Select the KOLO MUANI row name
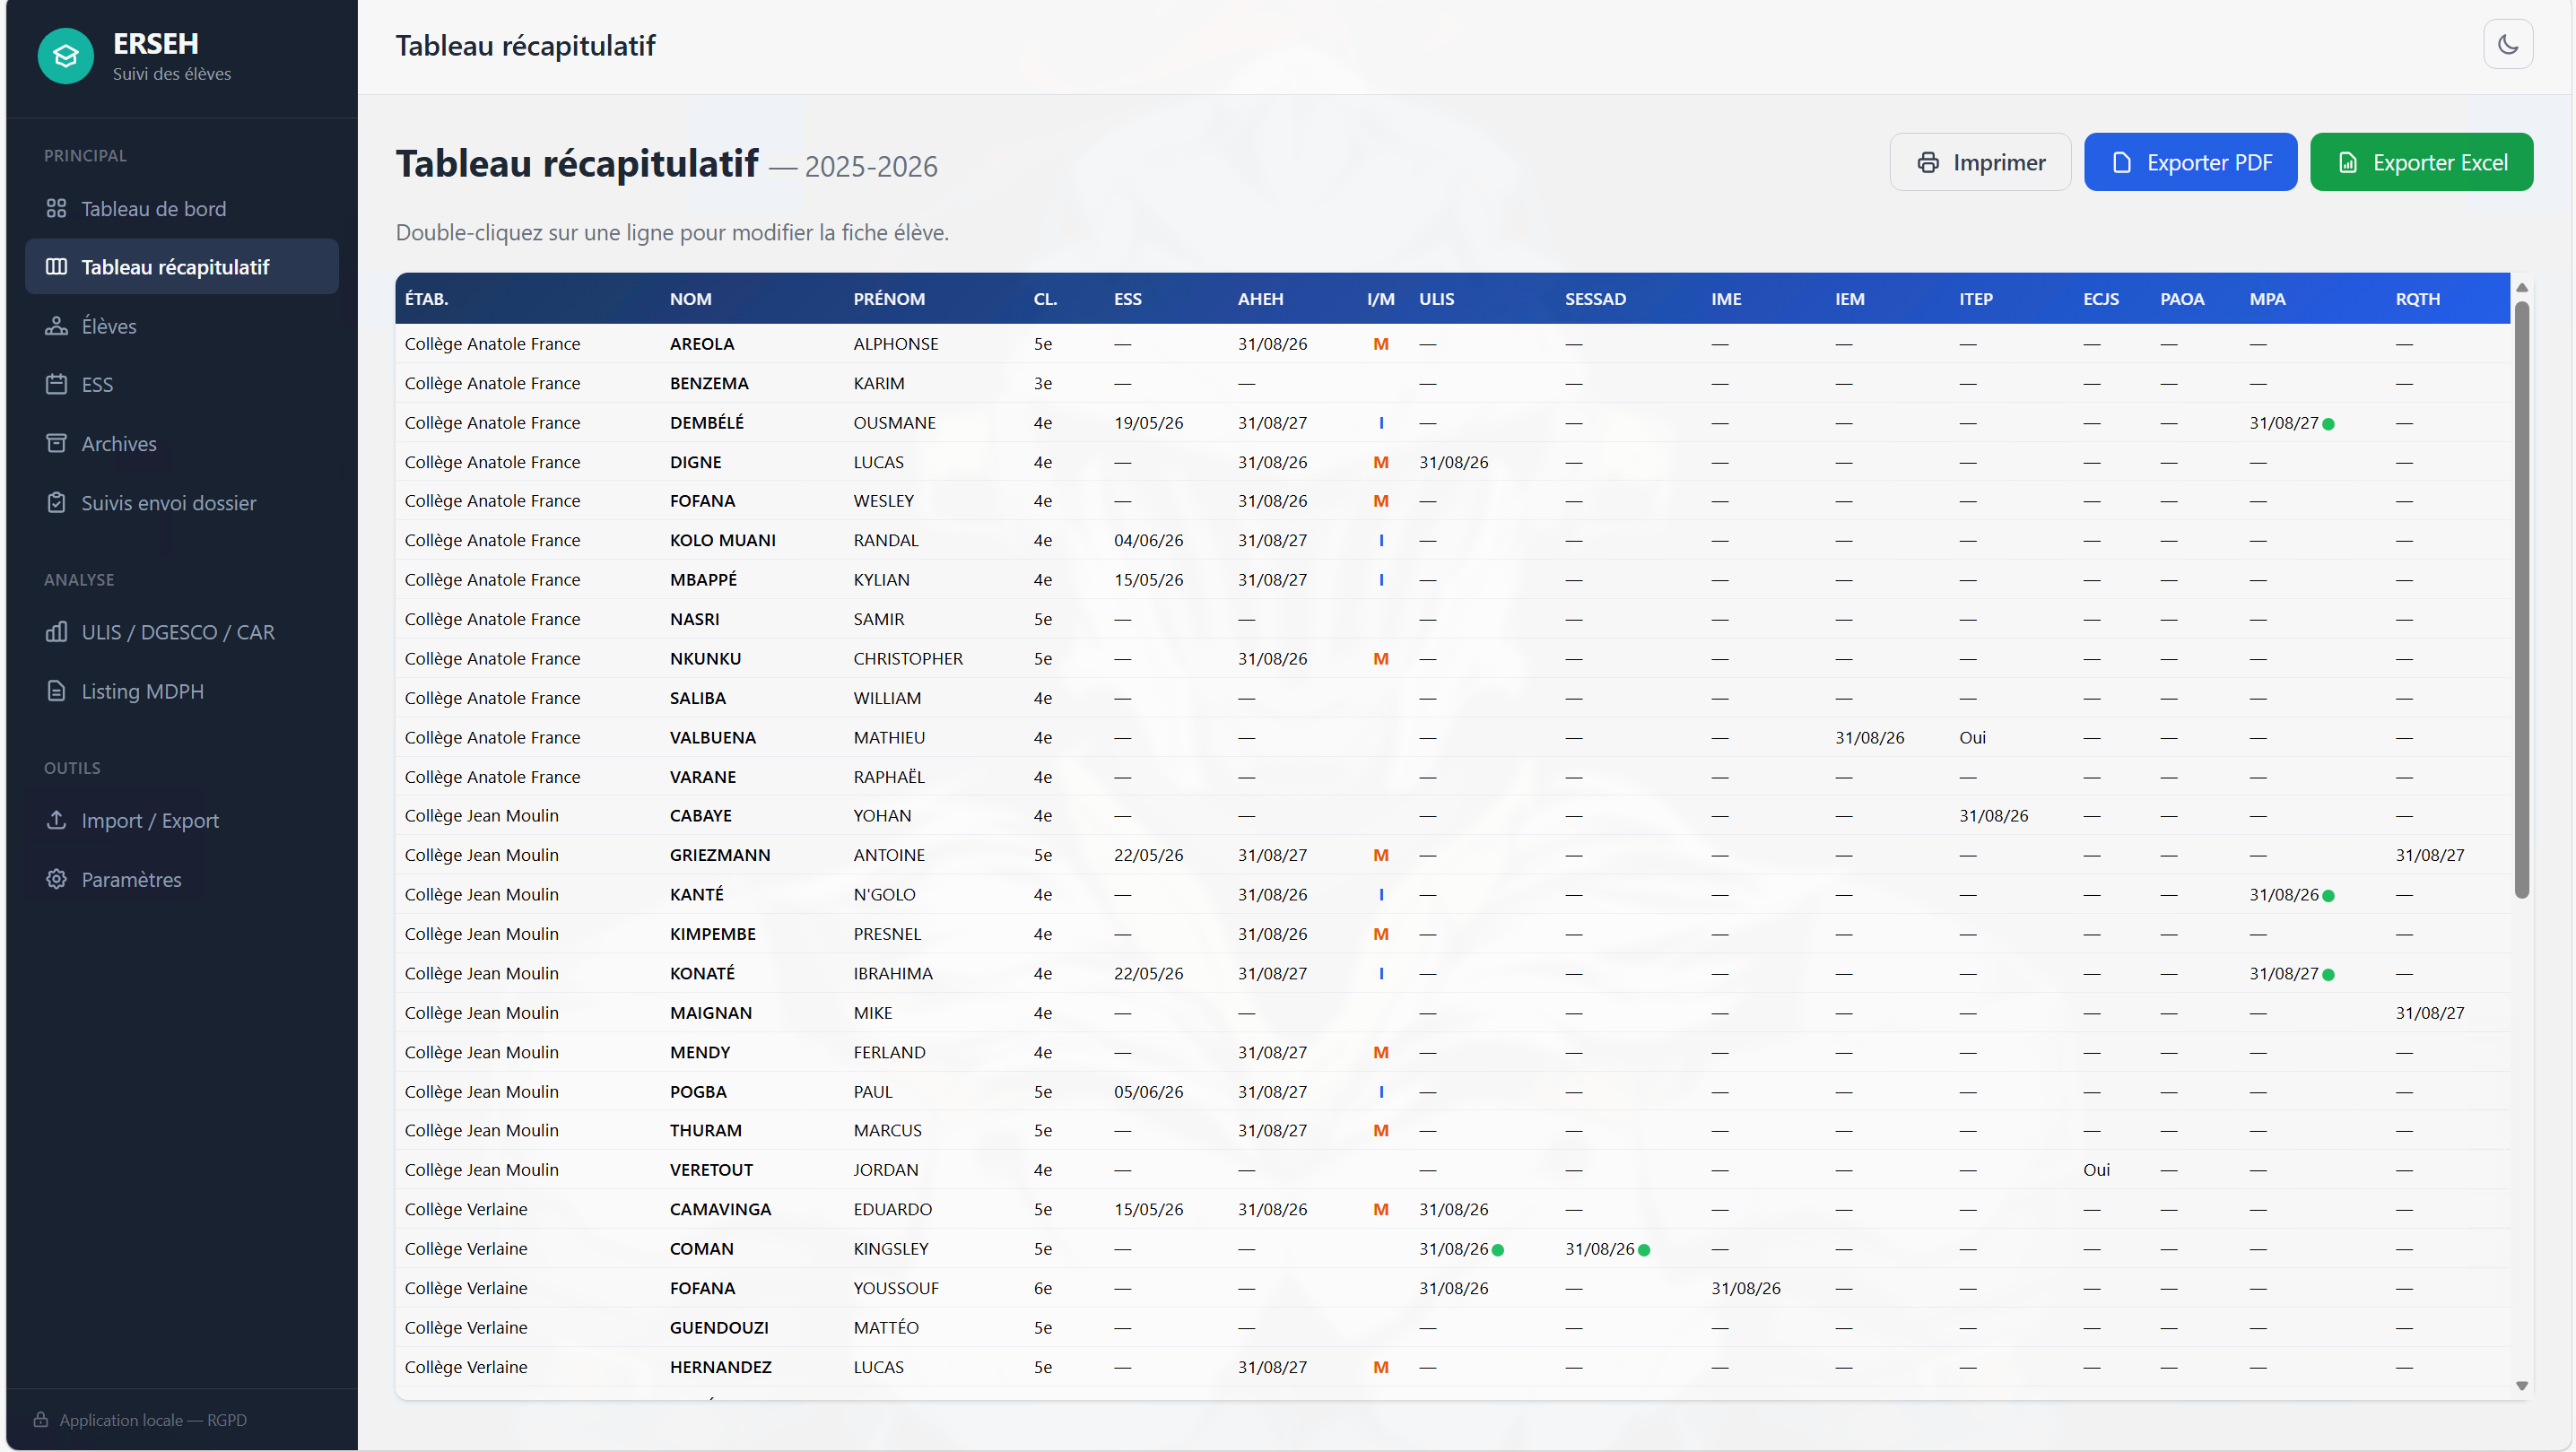Viewport: 2576px width, 1452px height. [722, 540]
